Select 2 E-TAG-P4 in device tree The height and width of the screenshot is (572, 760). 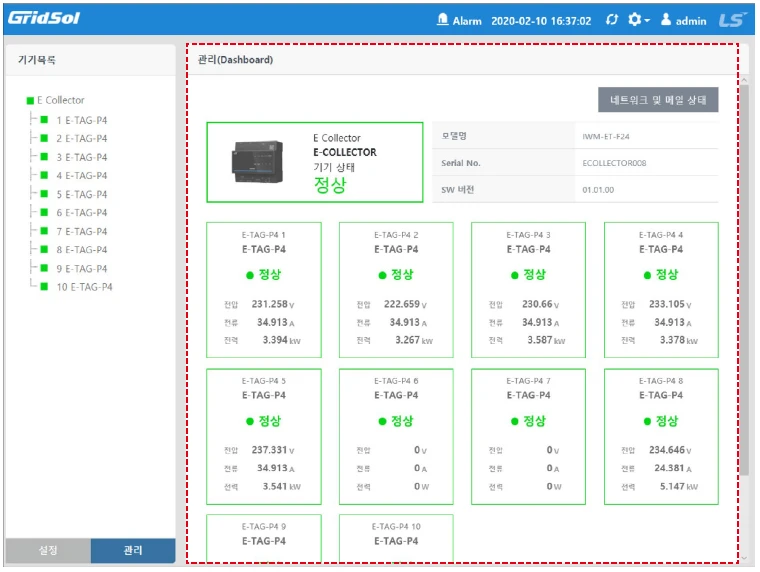[81, 139]
